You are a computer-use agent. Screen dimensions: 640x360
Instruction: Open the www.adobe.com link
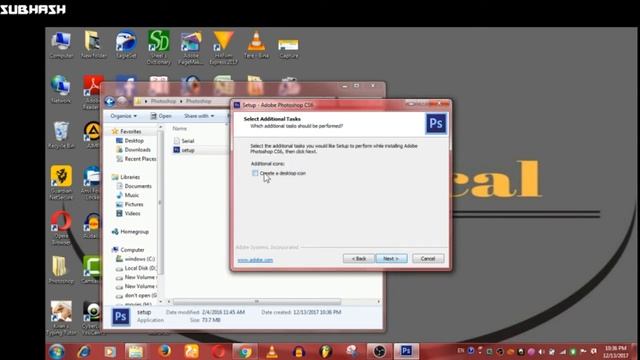pos(255,260)
